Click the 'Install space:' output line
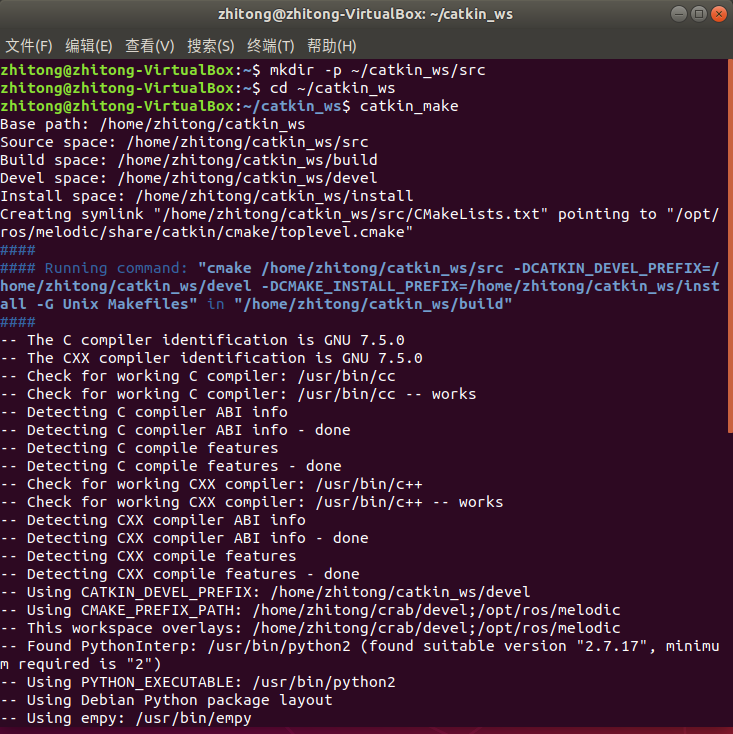The image size is (733, 734). [206, 196]
